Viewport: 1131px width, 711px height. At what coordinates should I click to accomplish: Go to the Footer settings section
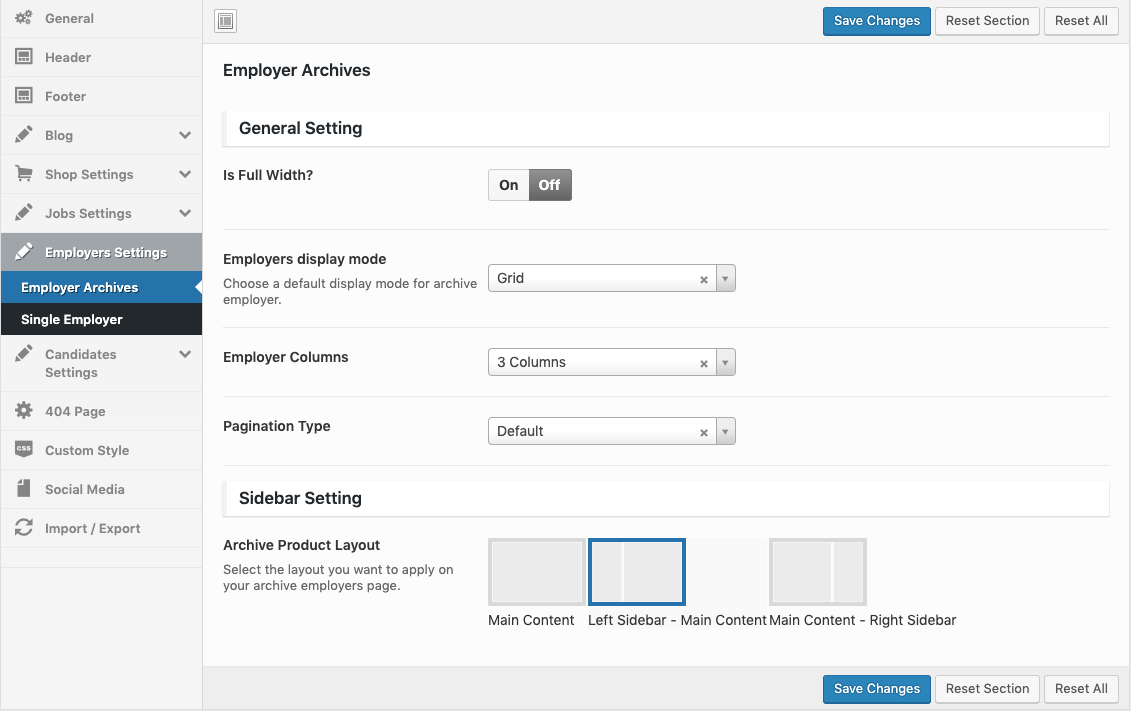pos(65,96)
